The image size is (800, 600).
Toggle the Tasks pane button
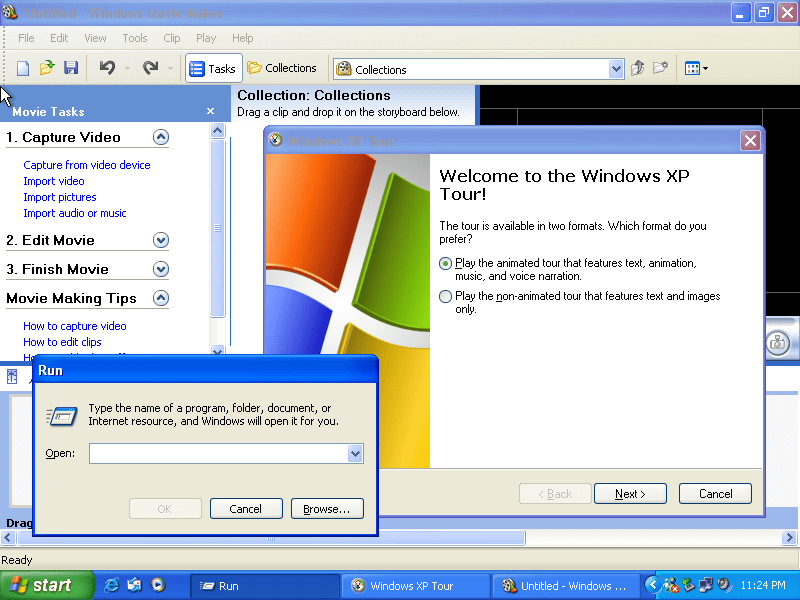pos(213,68)
